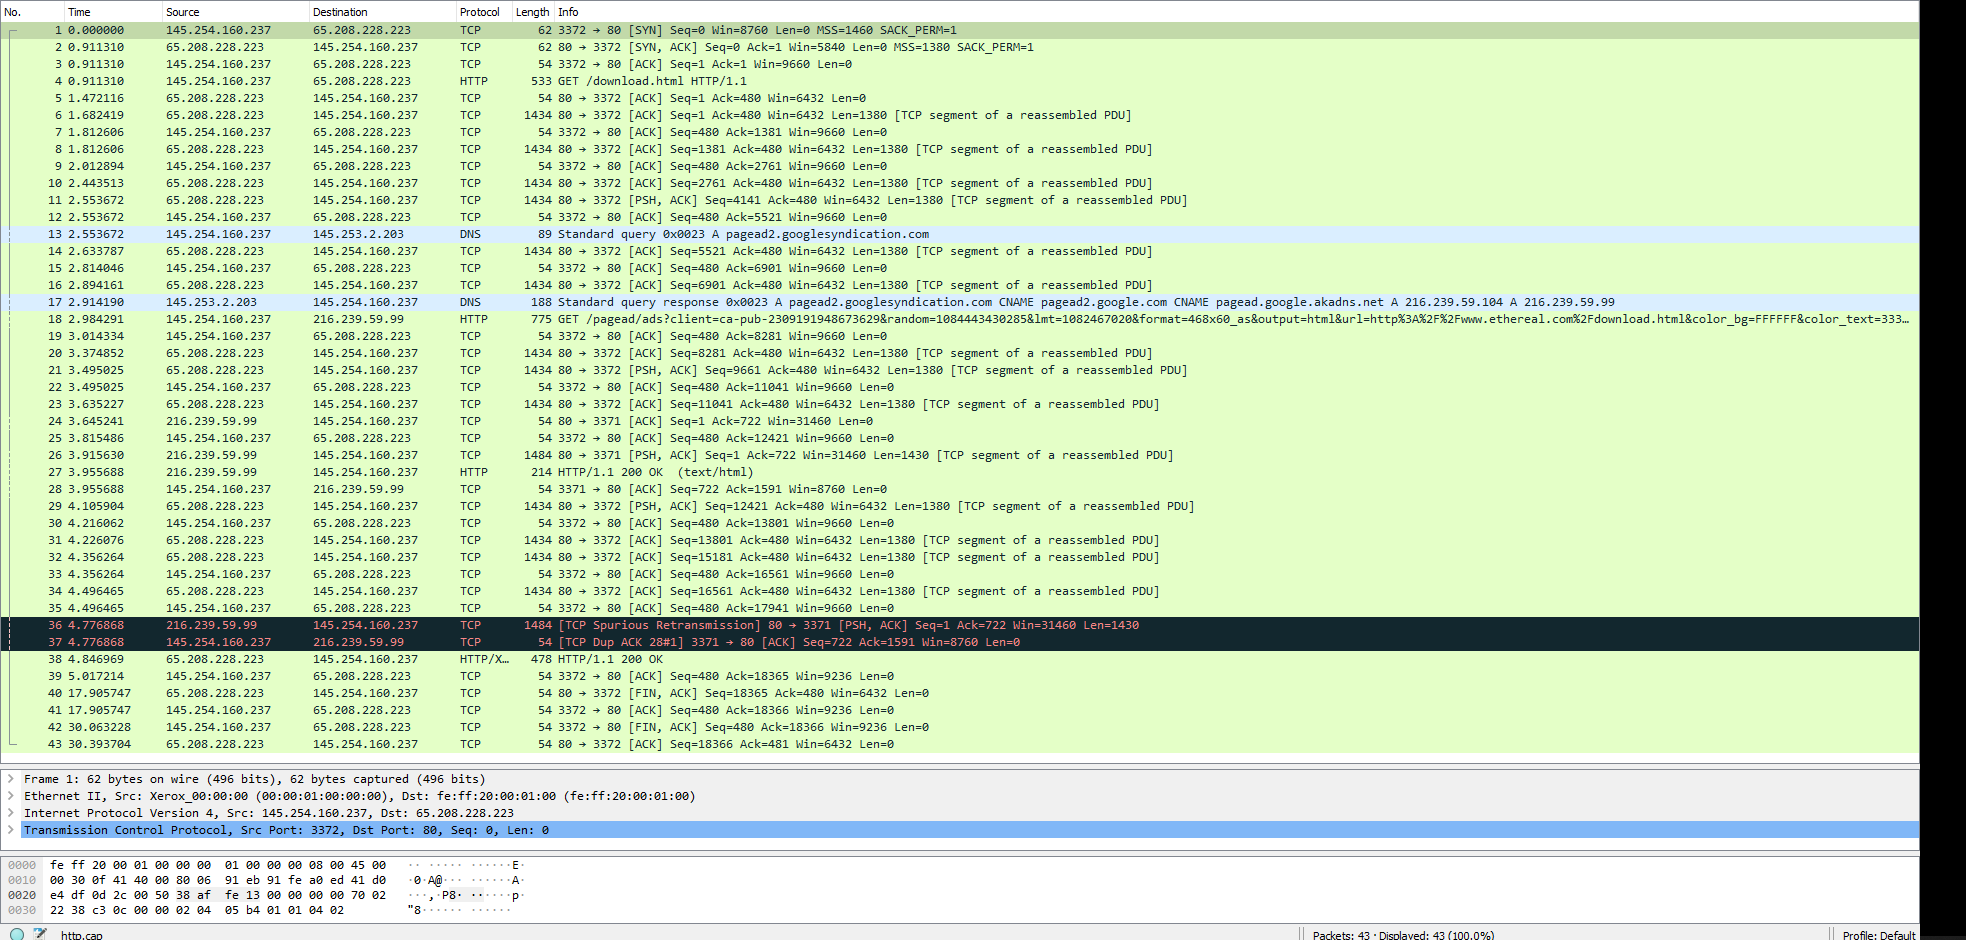Select packet 40 FIN, ACK from port 80
The image size is (1966, 940).
coord(960,693)
